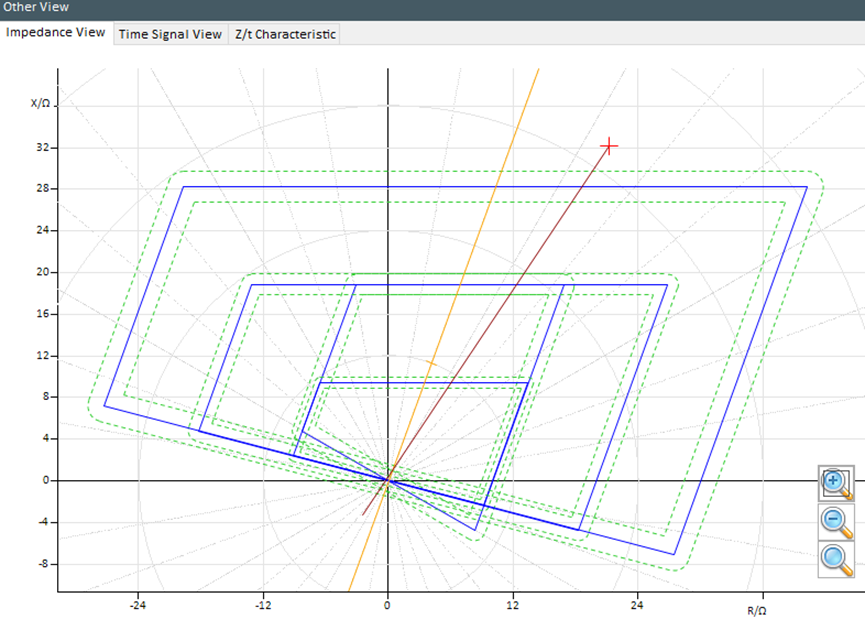Open the Time Signal View tab
Viewport: 865px width, 619px height.
(x=170, y=34)
